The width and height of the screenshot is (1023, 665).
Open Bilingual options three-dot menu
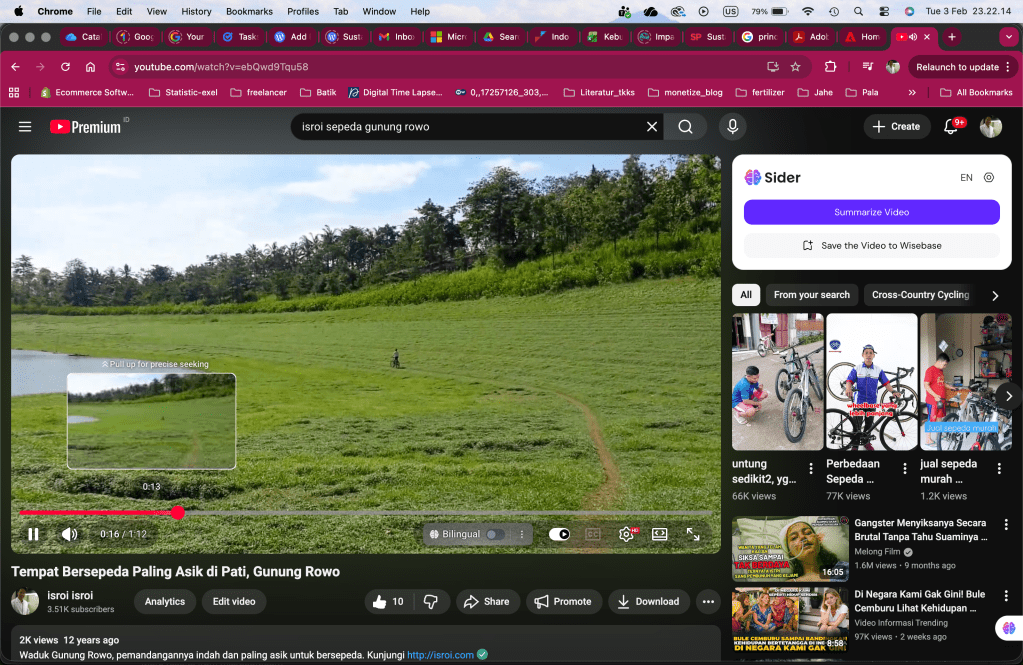(521, 535)
